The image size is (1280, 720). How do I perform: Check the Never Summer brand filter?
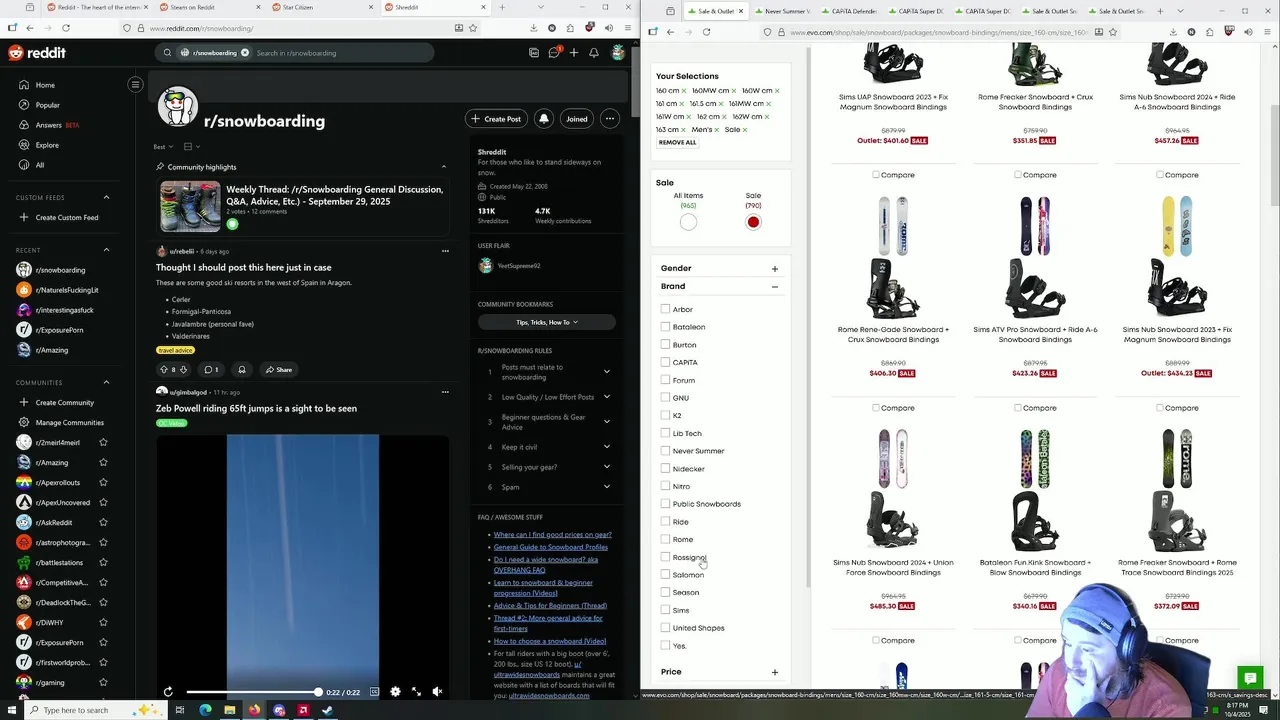coord(665,451)
